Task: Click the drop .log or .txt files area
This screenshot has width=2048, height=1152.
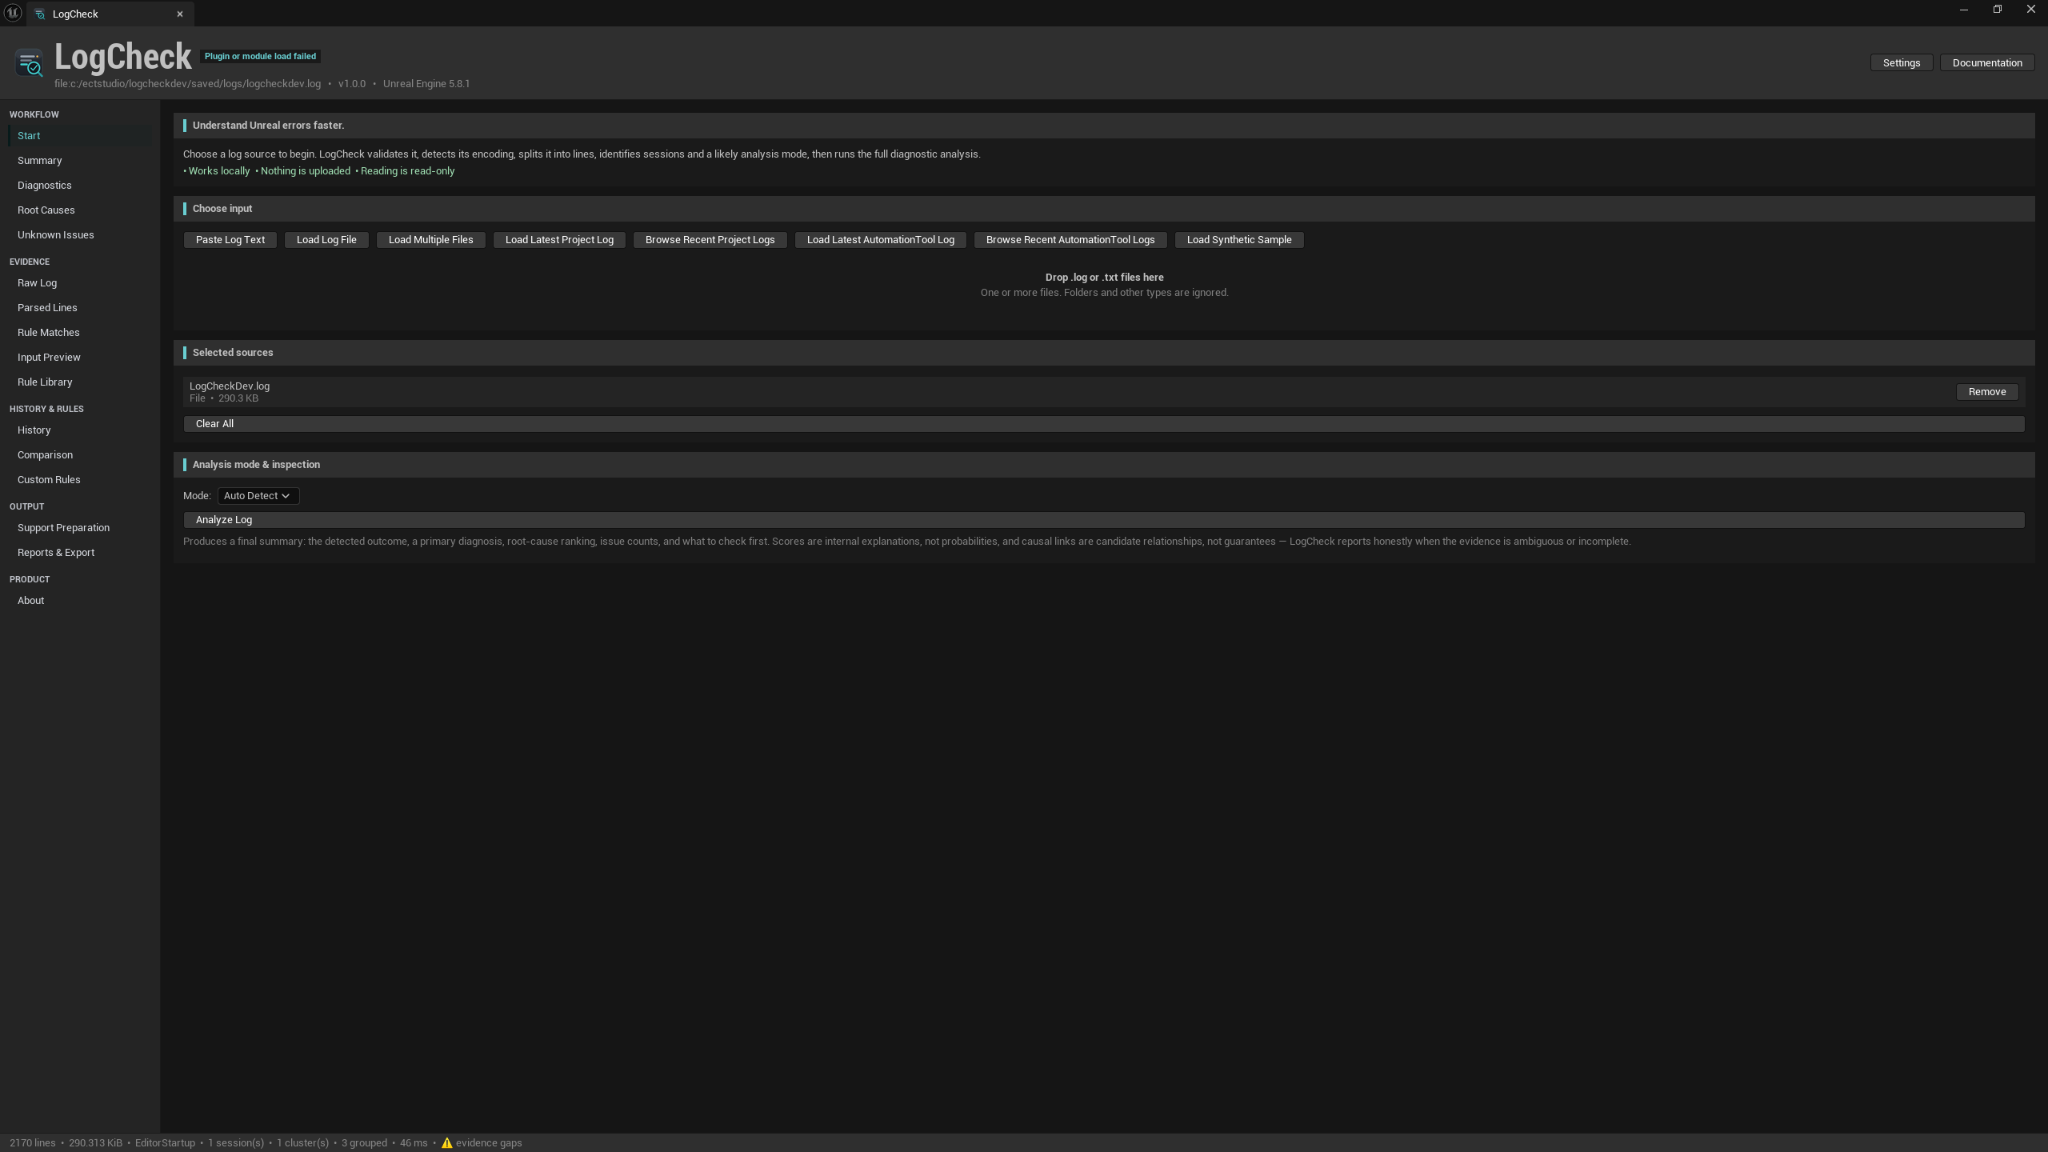Action: click(1104, 285)
